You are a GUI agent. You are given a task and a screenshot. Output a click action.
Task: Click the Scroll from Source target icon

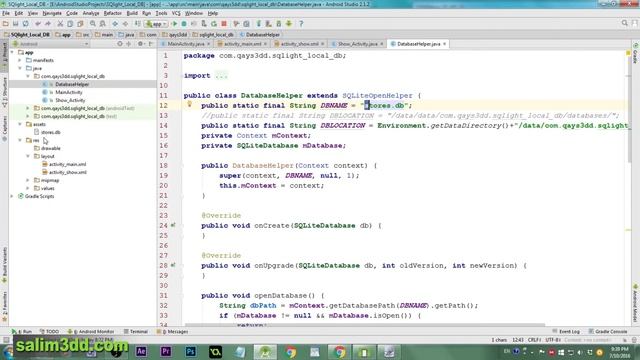pyautogui.click(x=120, y=44)
